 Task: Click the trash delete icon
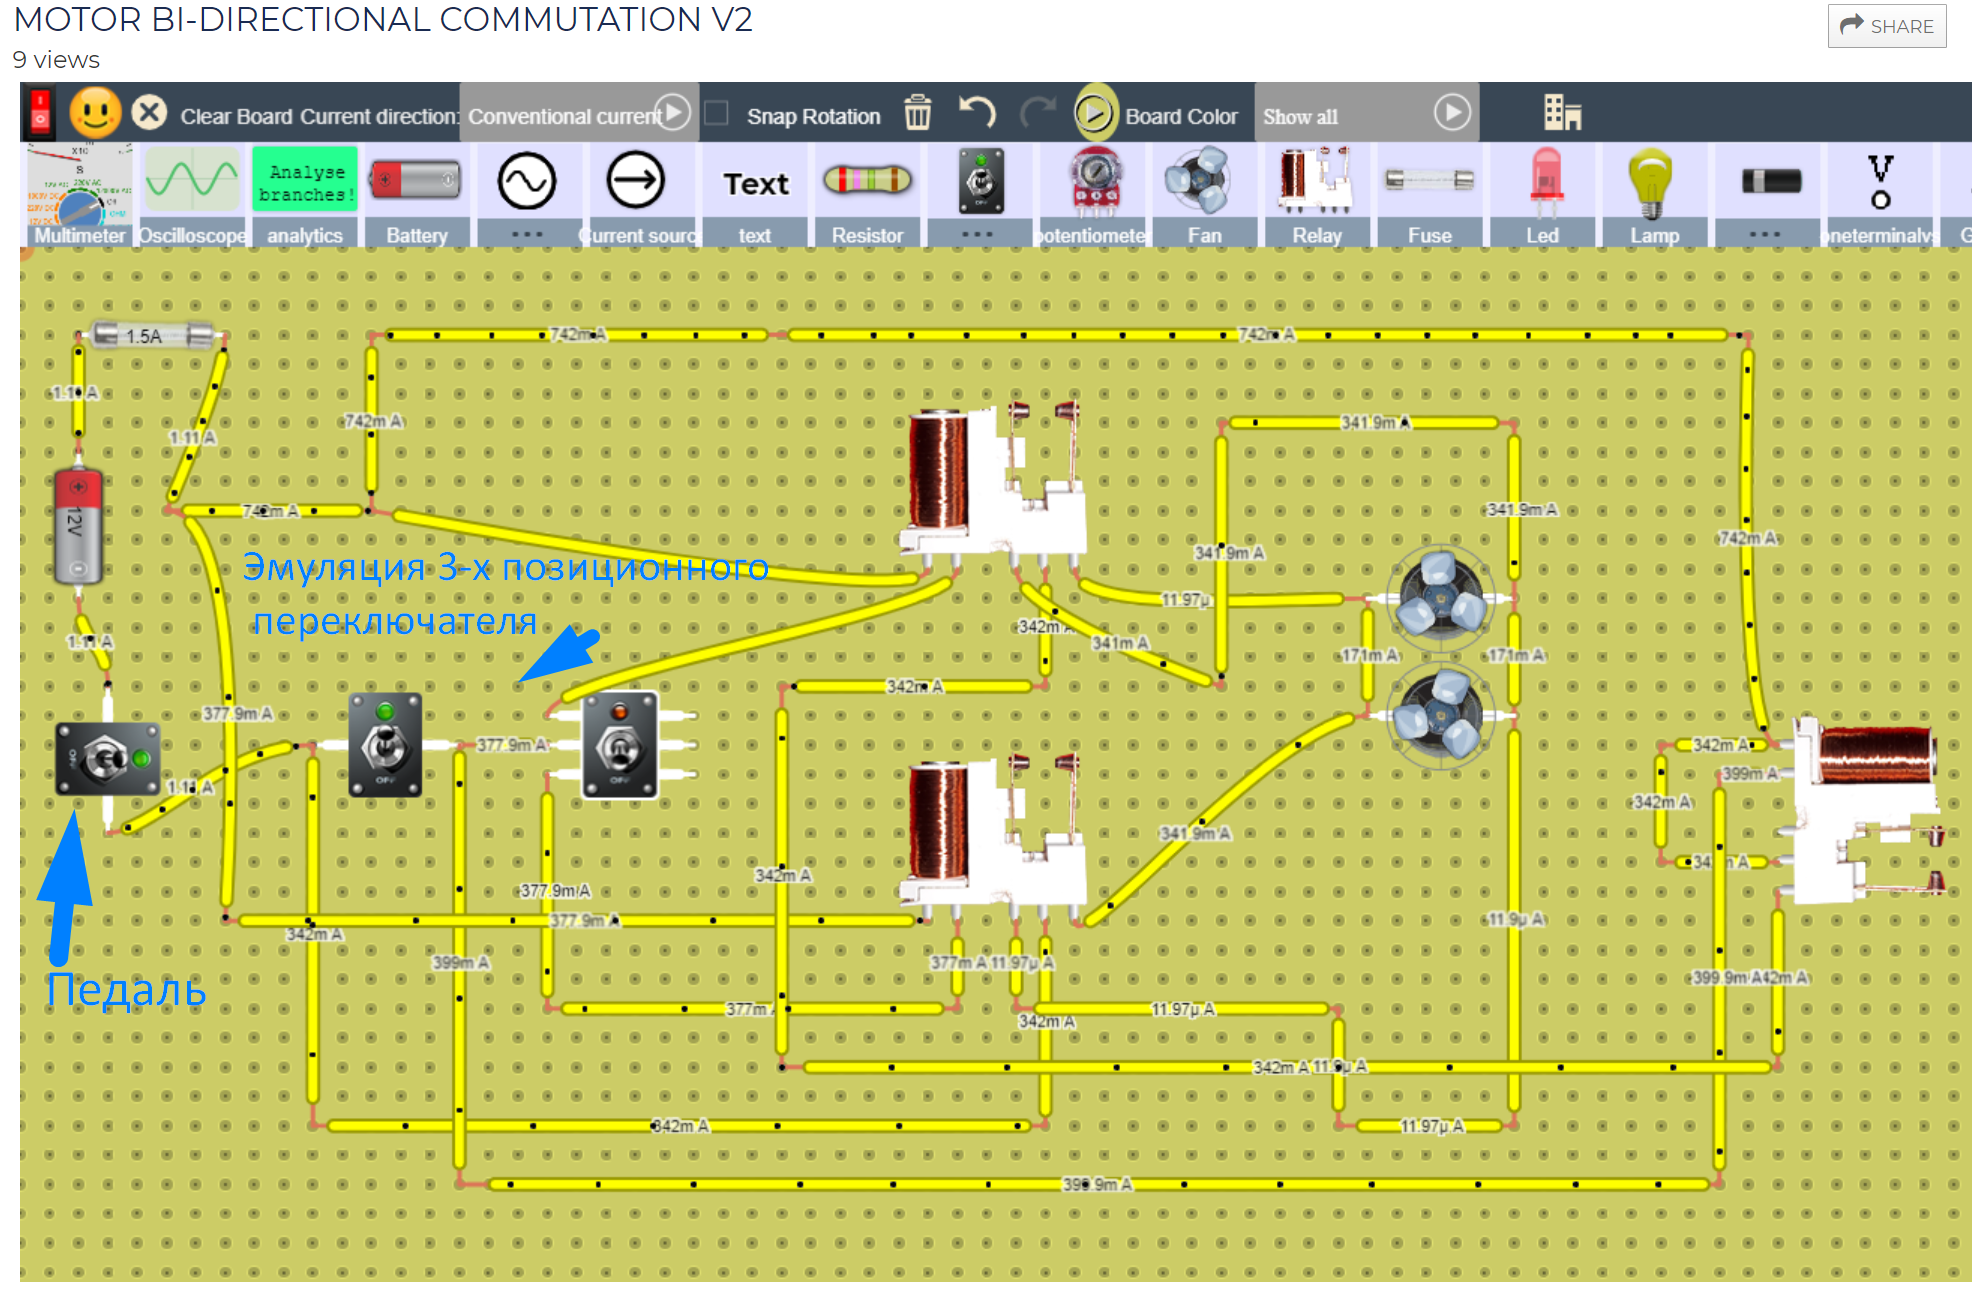point(917,113)
